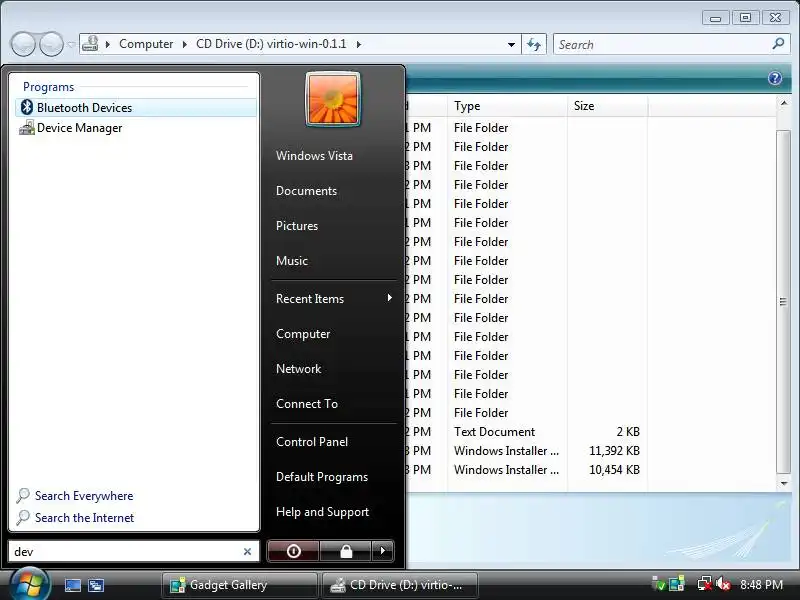
Task: Sort by the Size column header
Action: pyautogui.click(x=607, y=106)
